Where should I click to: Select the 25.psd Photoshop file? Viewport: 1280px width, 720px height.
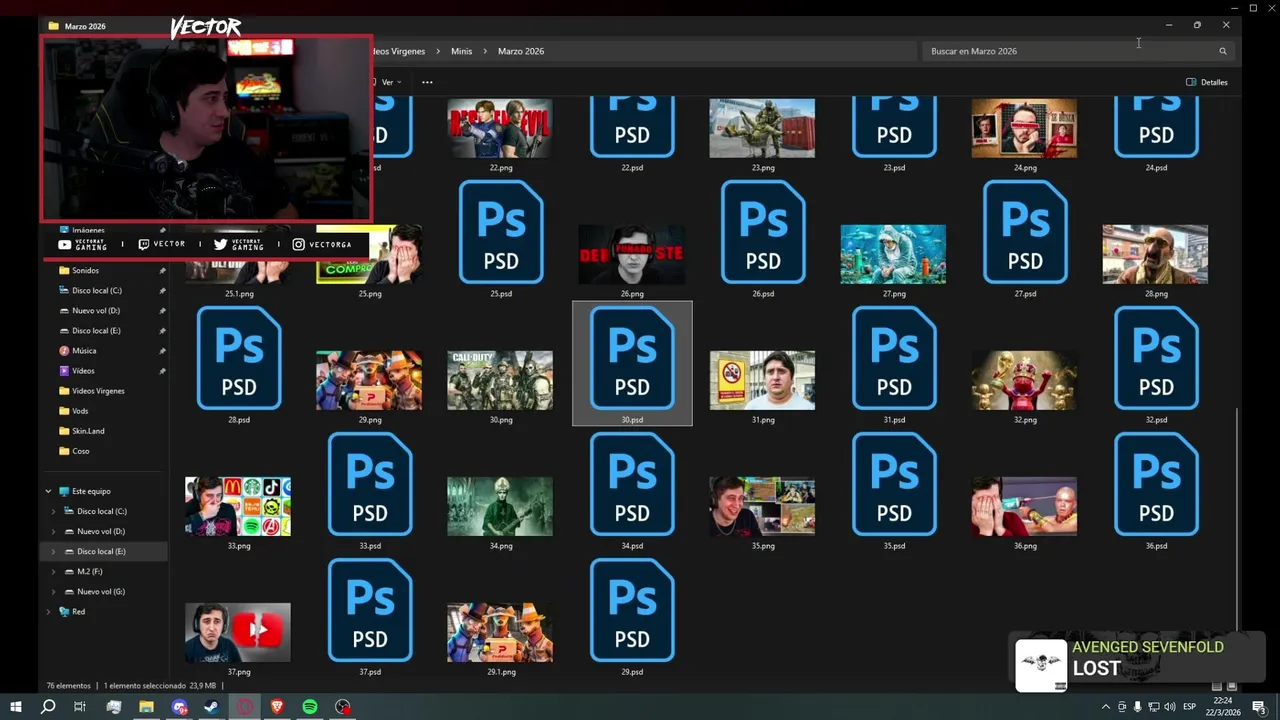coord(501,232)
